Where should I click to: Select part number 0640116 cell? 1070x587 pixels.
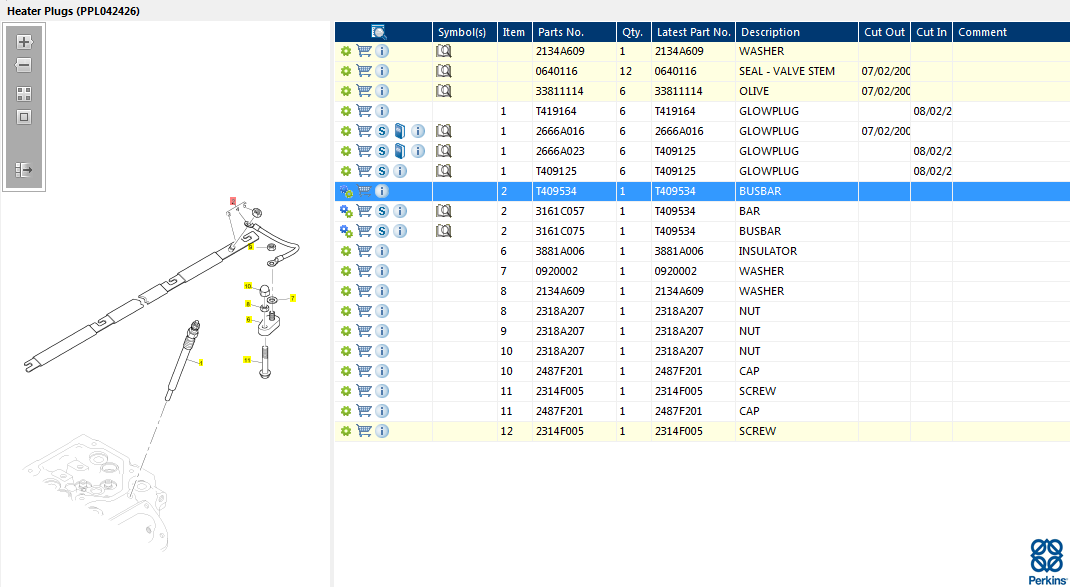pyautogui.click(x=574, y=71)
